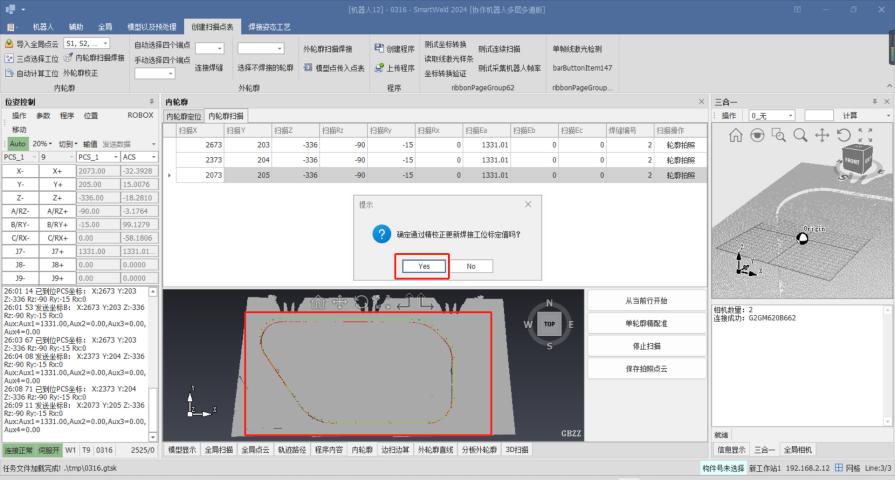Click the 导入全局点云 icon in ribbon
The width and height of the screenshot is (895, 480).
pos(9,45)
